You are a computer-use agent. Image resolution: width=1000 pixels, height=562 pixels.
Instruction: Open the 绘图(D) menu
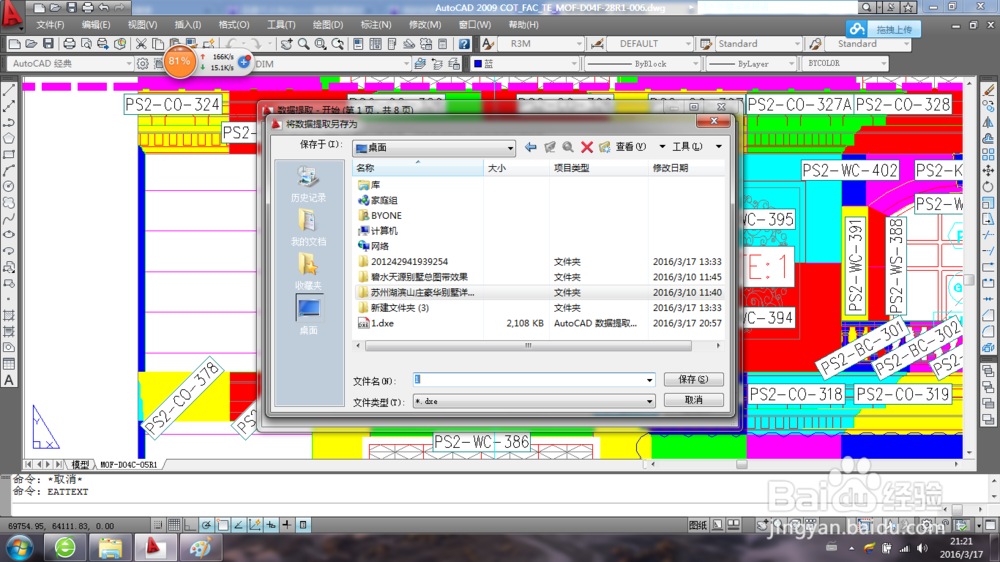[x=328, y=25]
